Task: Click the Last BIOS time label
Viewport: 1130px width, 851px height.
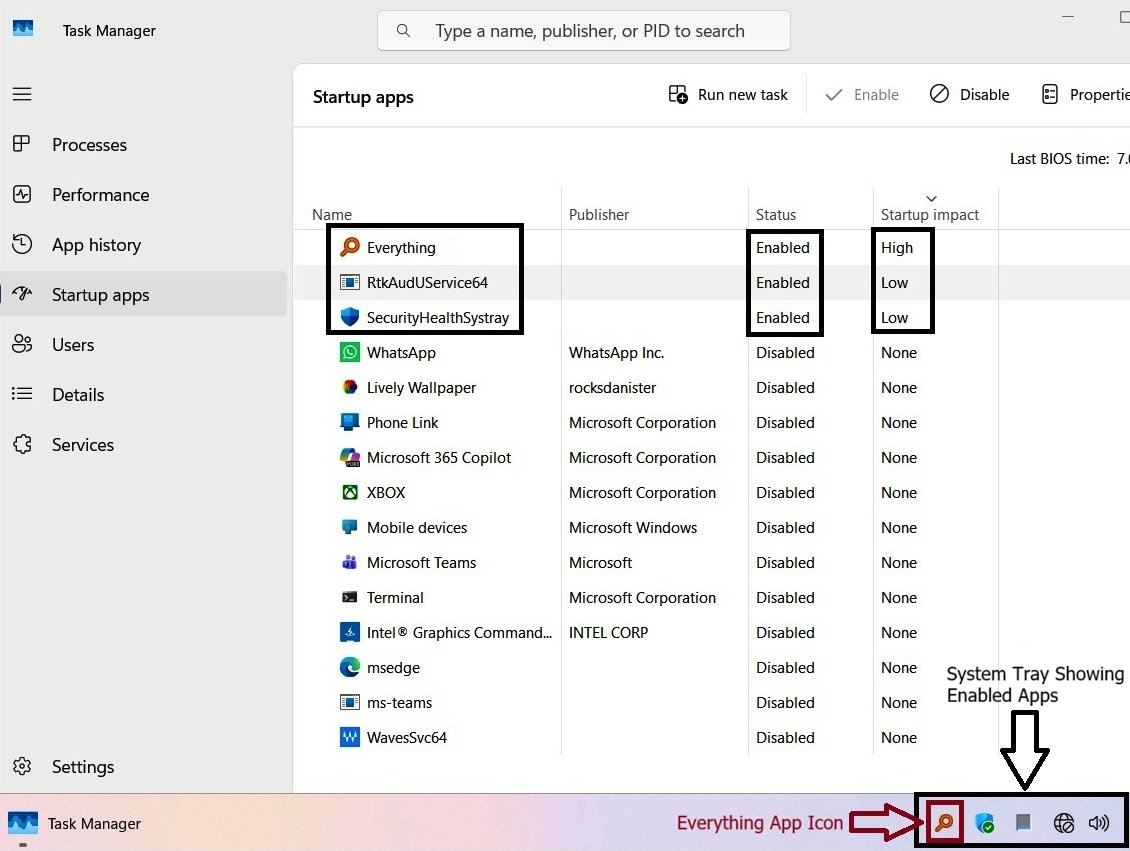Action: 1059,159
